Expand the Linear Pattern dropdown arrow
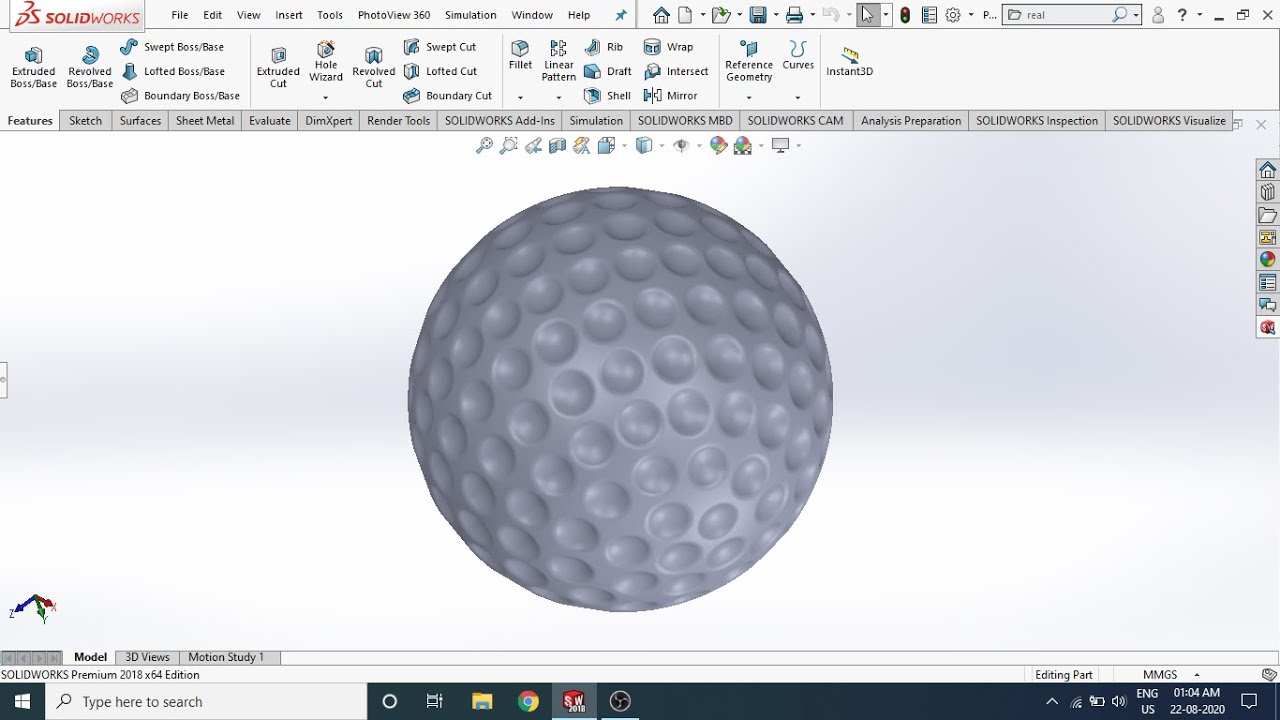The width and height of the screenshot is (1280, 720). [x=558, y=98]
